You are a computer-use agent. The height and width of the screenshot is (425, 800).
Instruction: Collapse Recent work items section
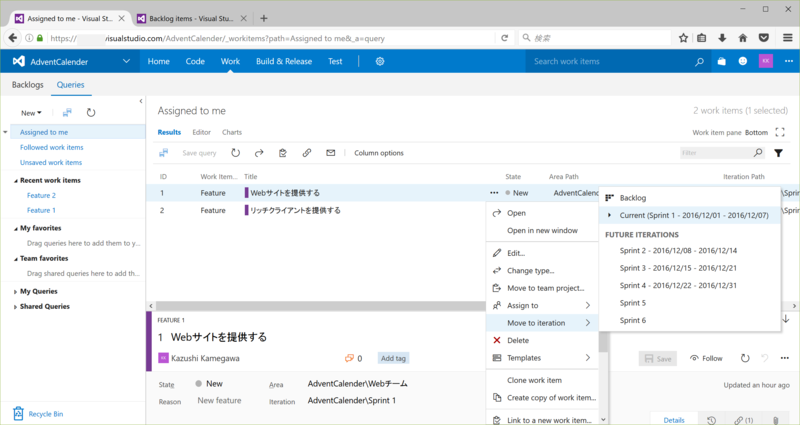[15, 181]
